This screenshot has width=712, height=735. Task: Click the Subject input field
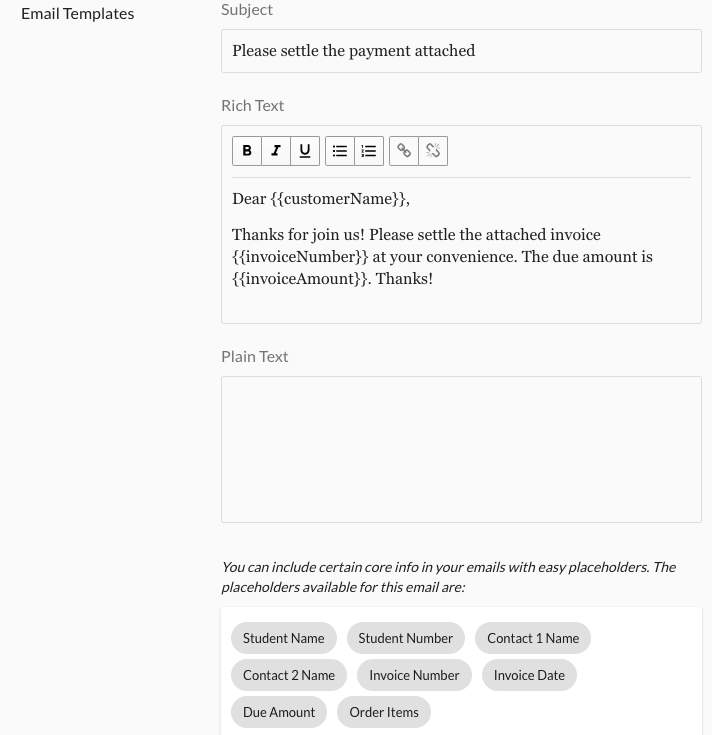[x=461, y=51]
